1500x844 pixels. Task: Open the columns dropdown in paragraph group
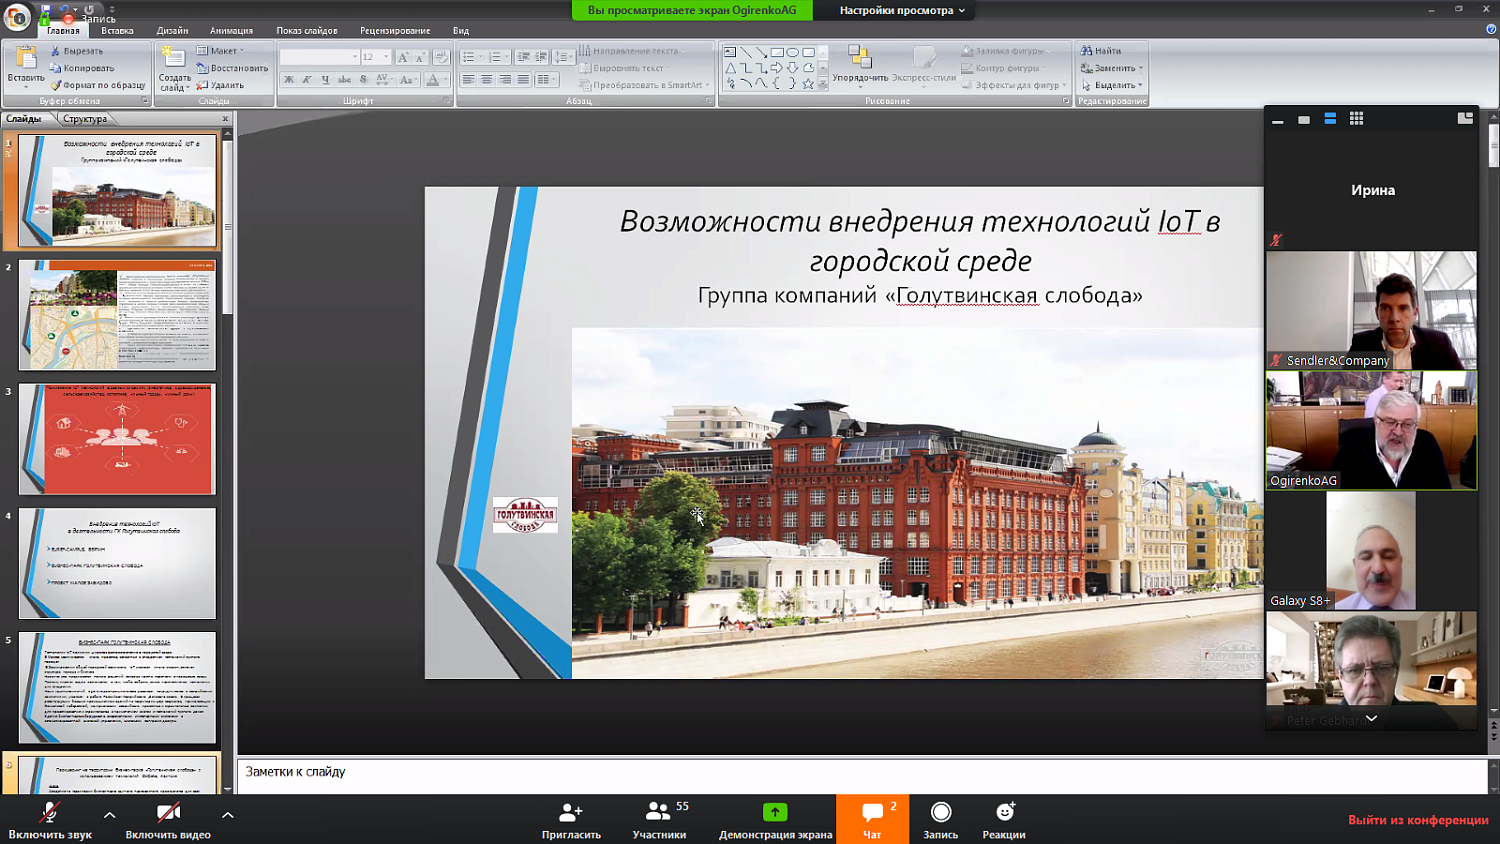pyautogui.click(x=546, y=80)
